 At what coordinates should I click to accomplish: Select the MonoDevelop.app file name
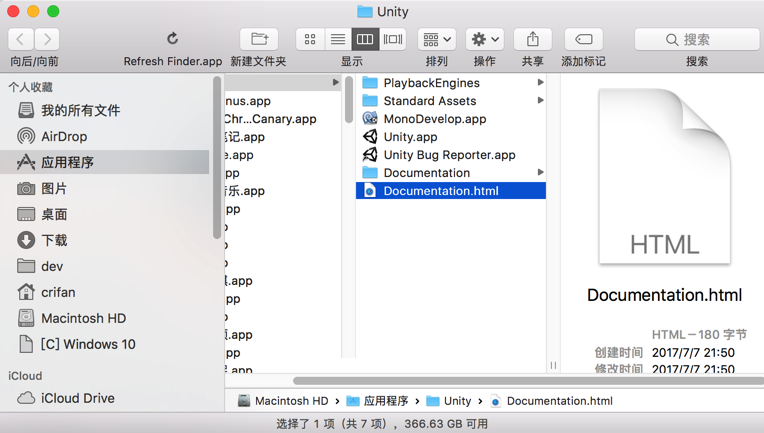435,119
